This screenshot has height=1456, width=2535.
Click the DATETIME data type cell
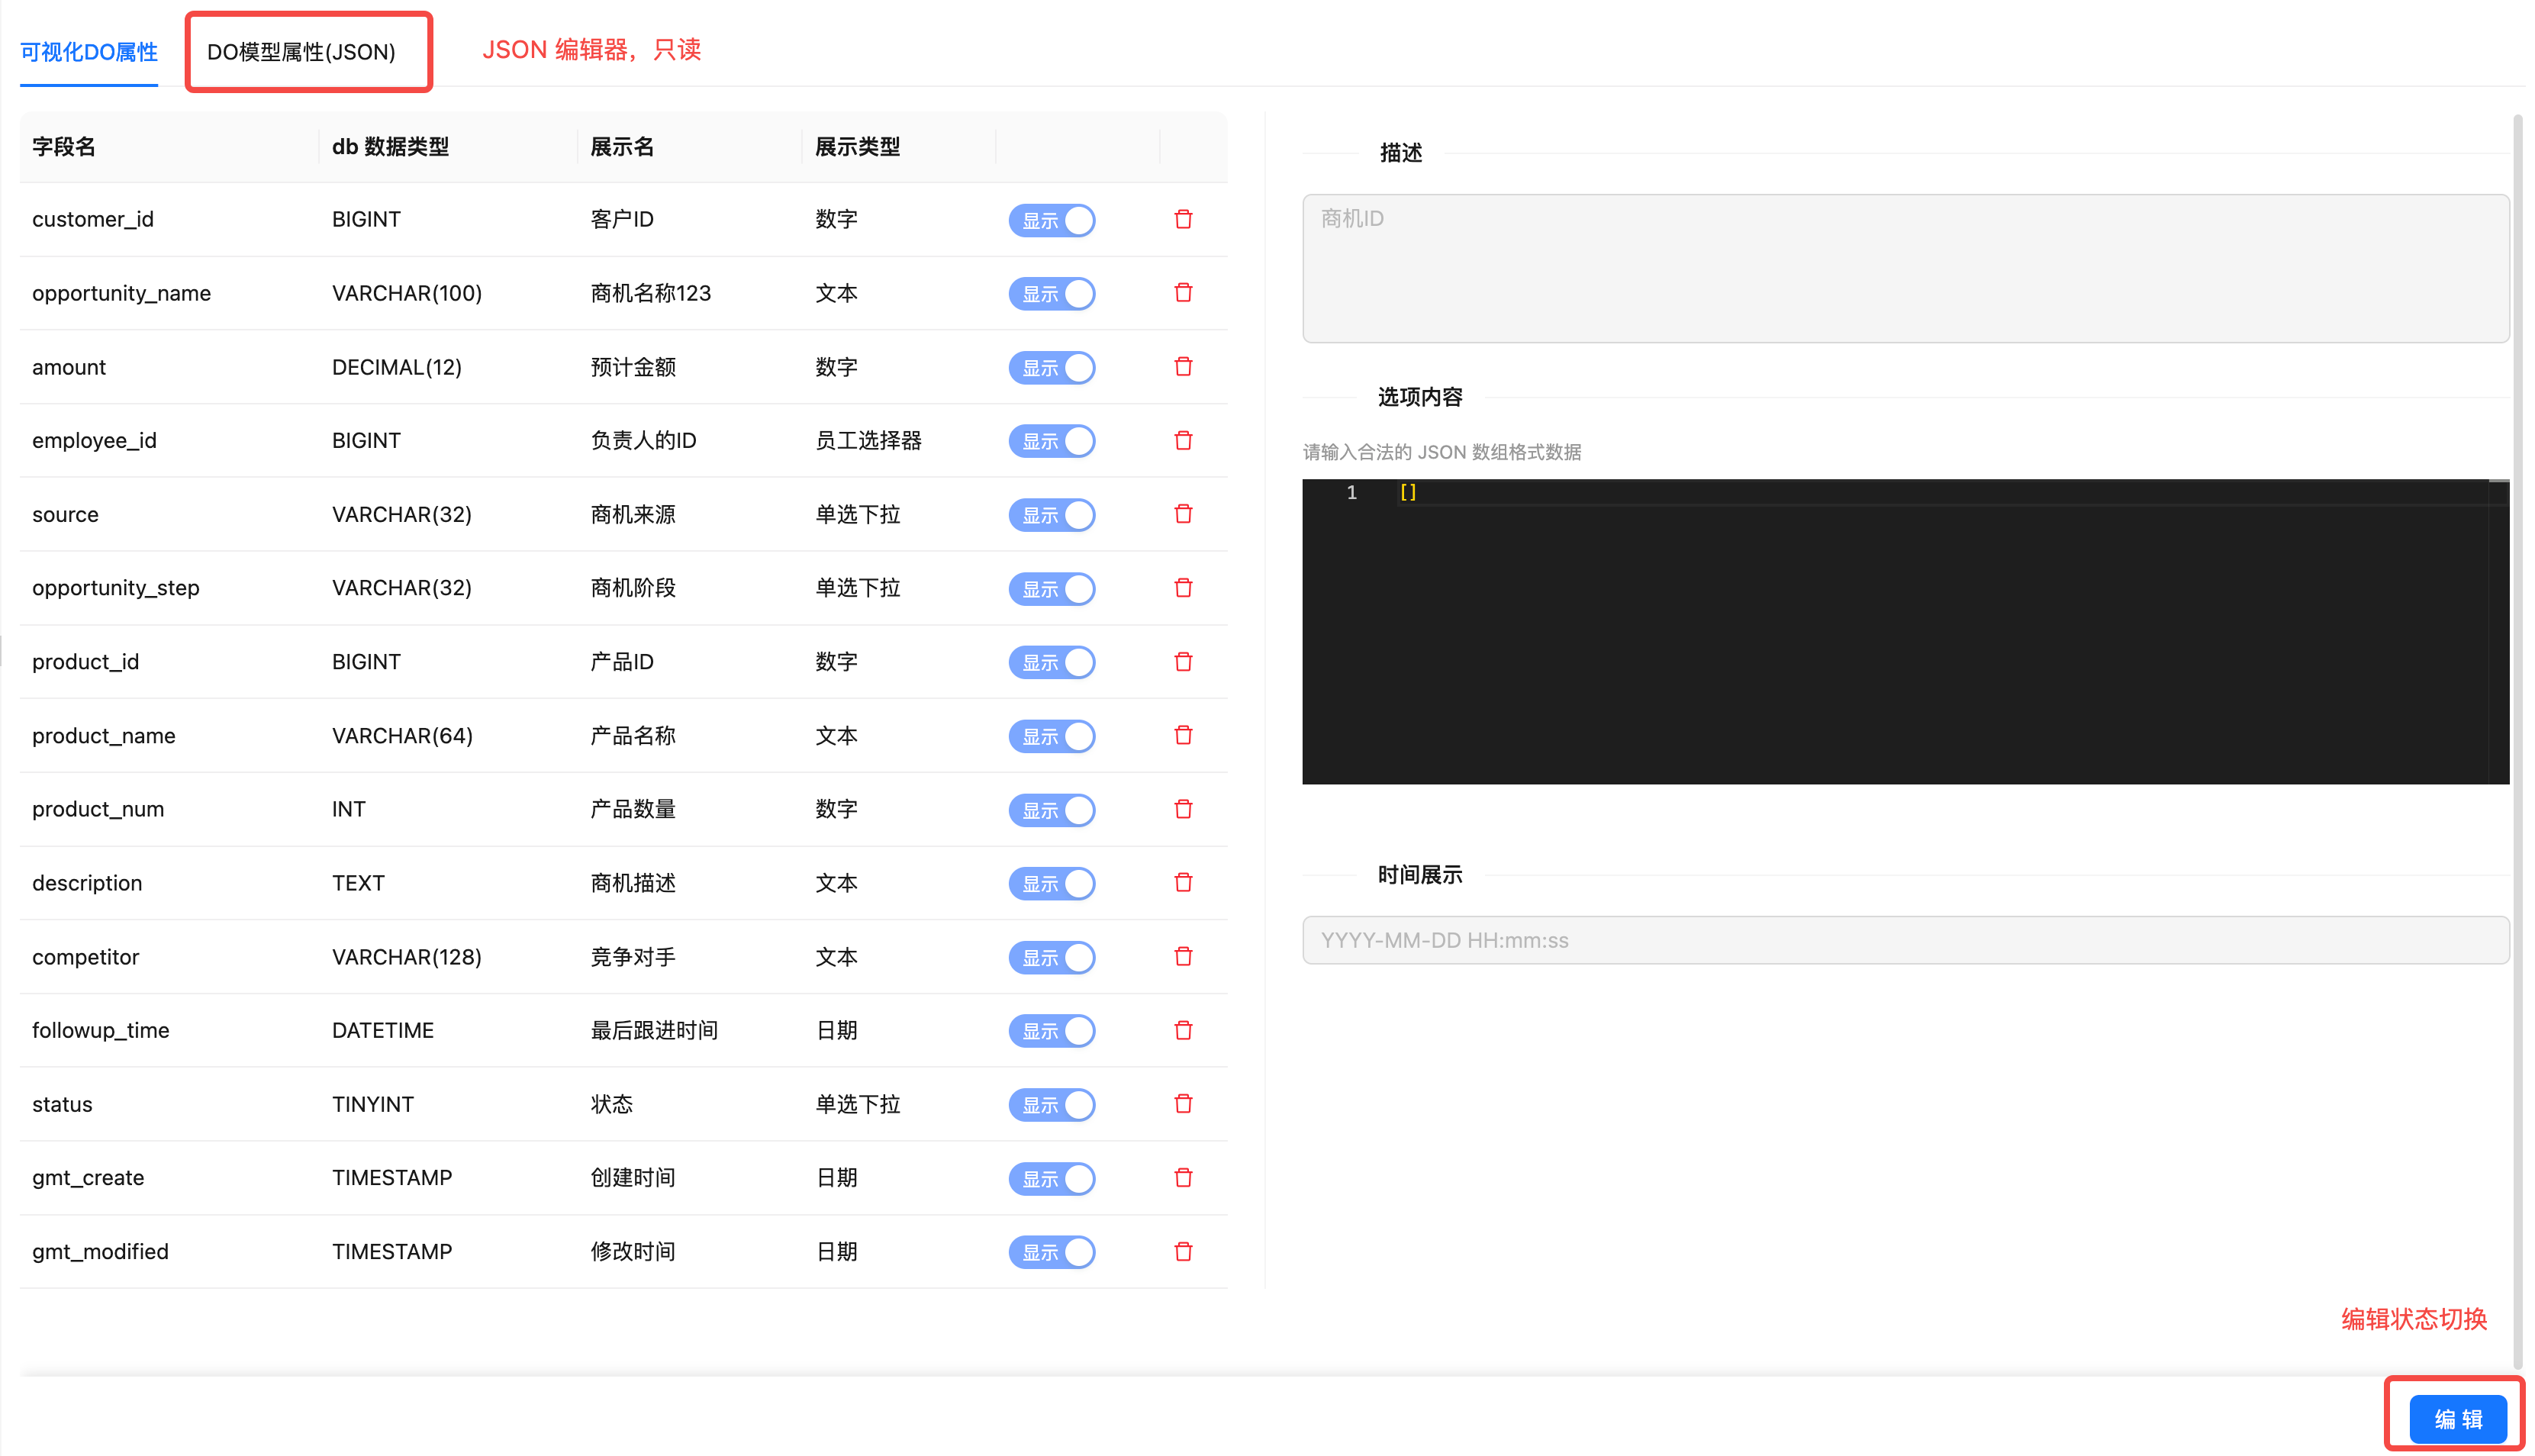point(383,1031)
